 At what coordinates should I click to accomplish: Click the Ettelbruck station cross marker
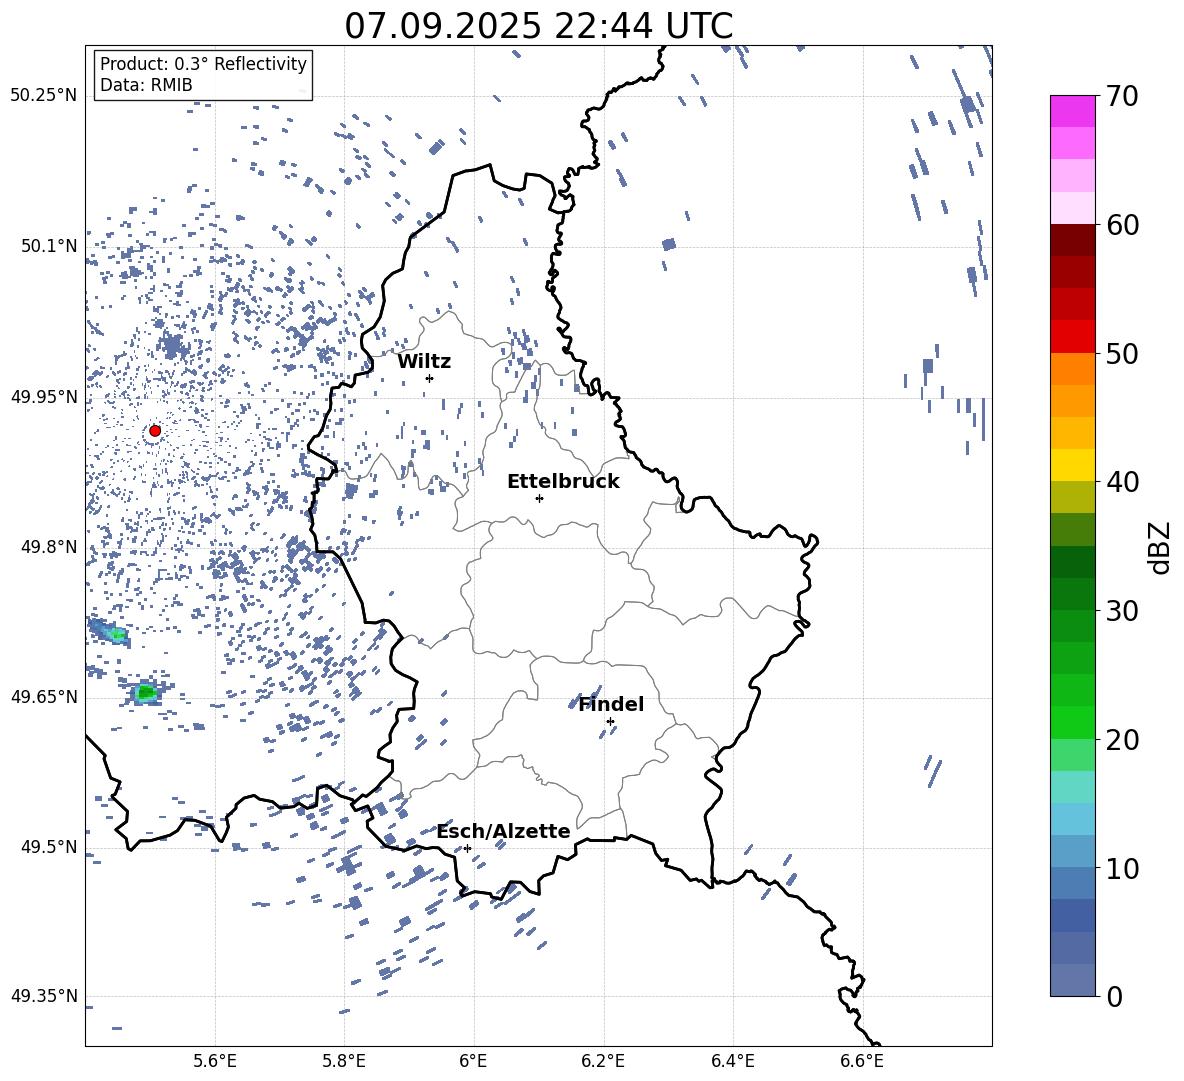coord(539,498)
